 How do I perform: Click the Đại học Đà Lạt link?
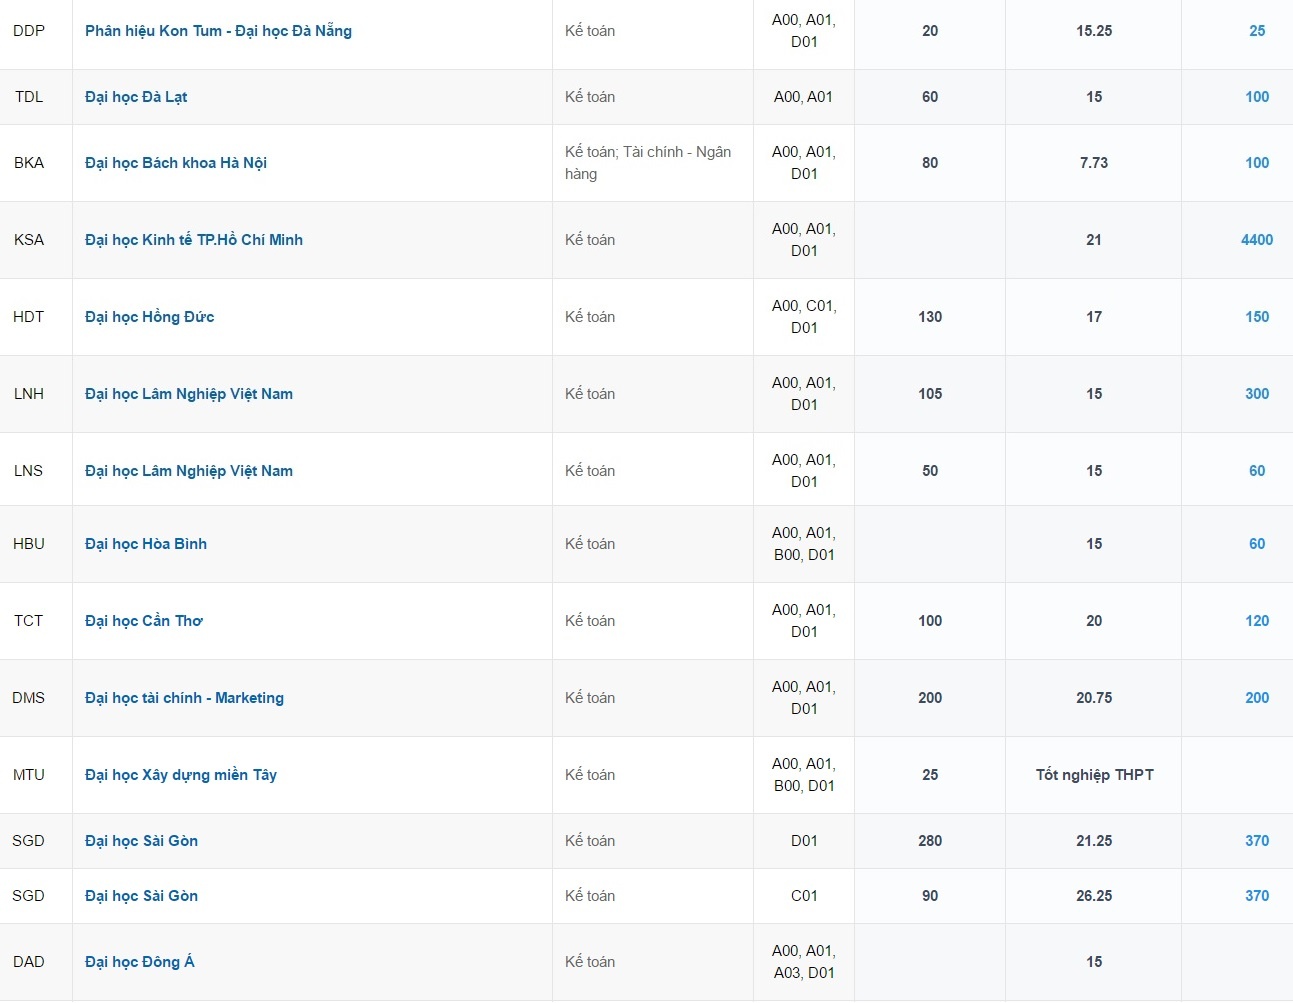(136, 97)
